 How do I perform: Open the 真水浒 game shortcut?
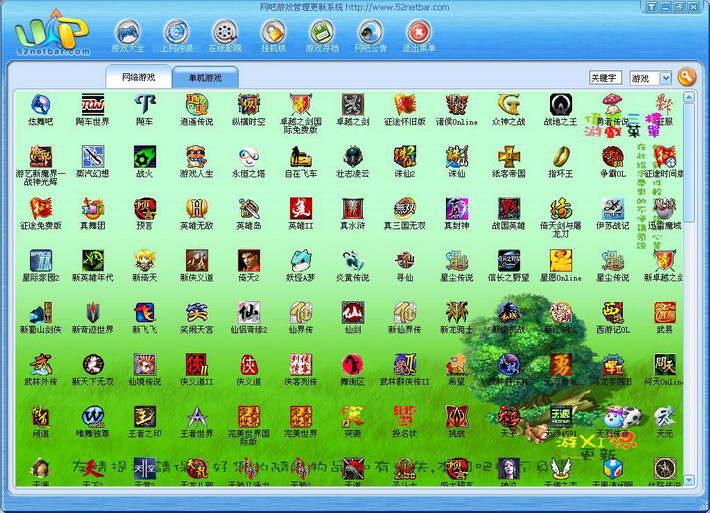coord(353,209)
